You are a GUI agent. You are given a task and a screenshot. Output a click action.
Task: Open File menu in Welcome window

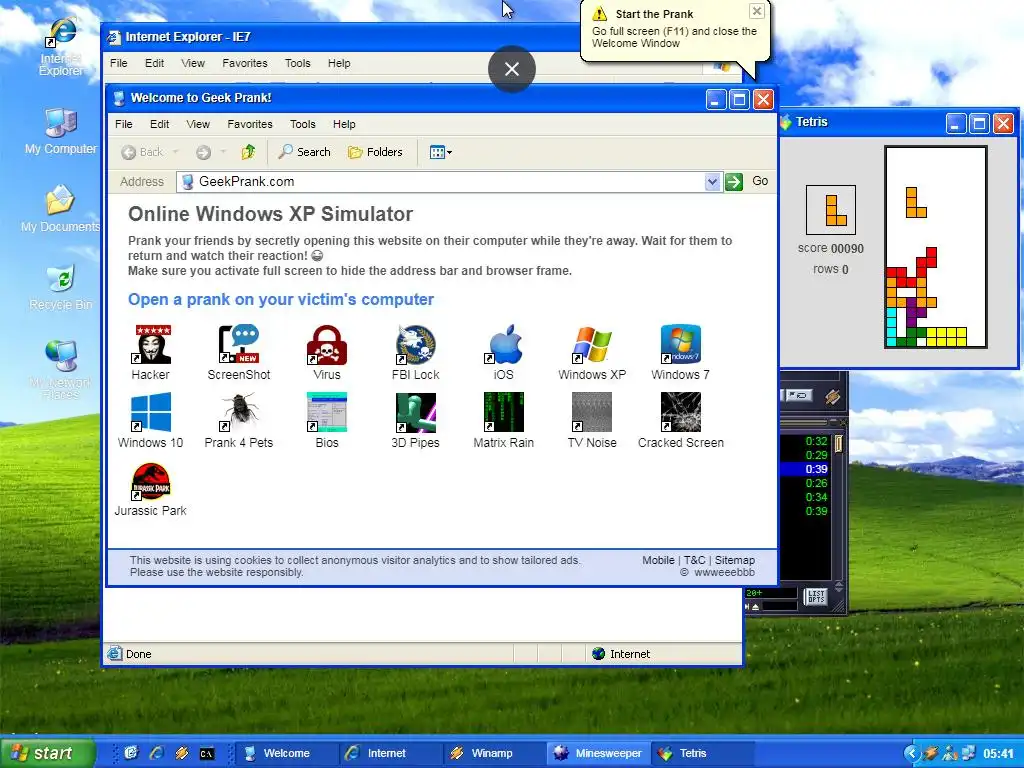pos(123,124)
